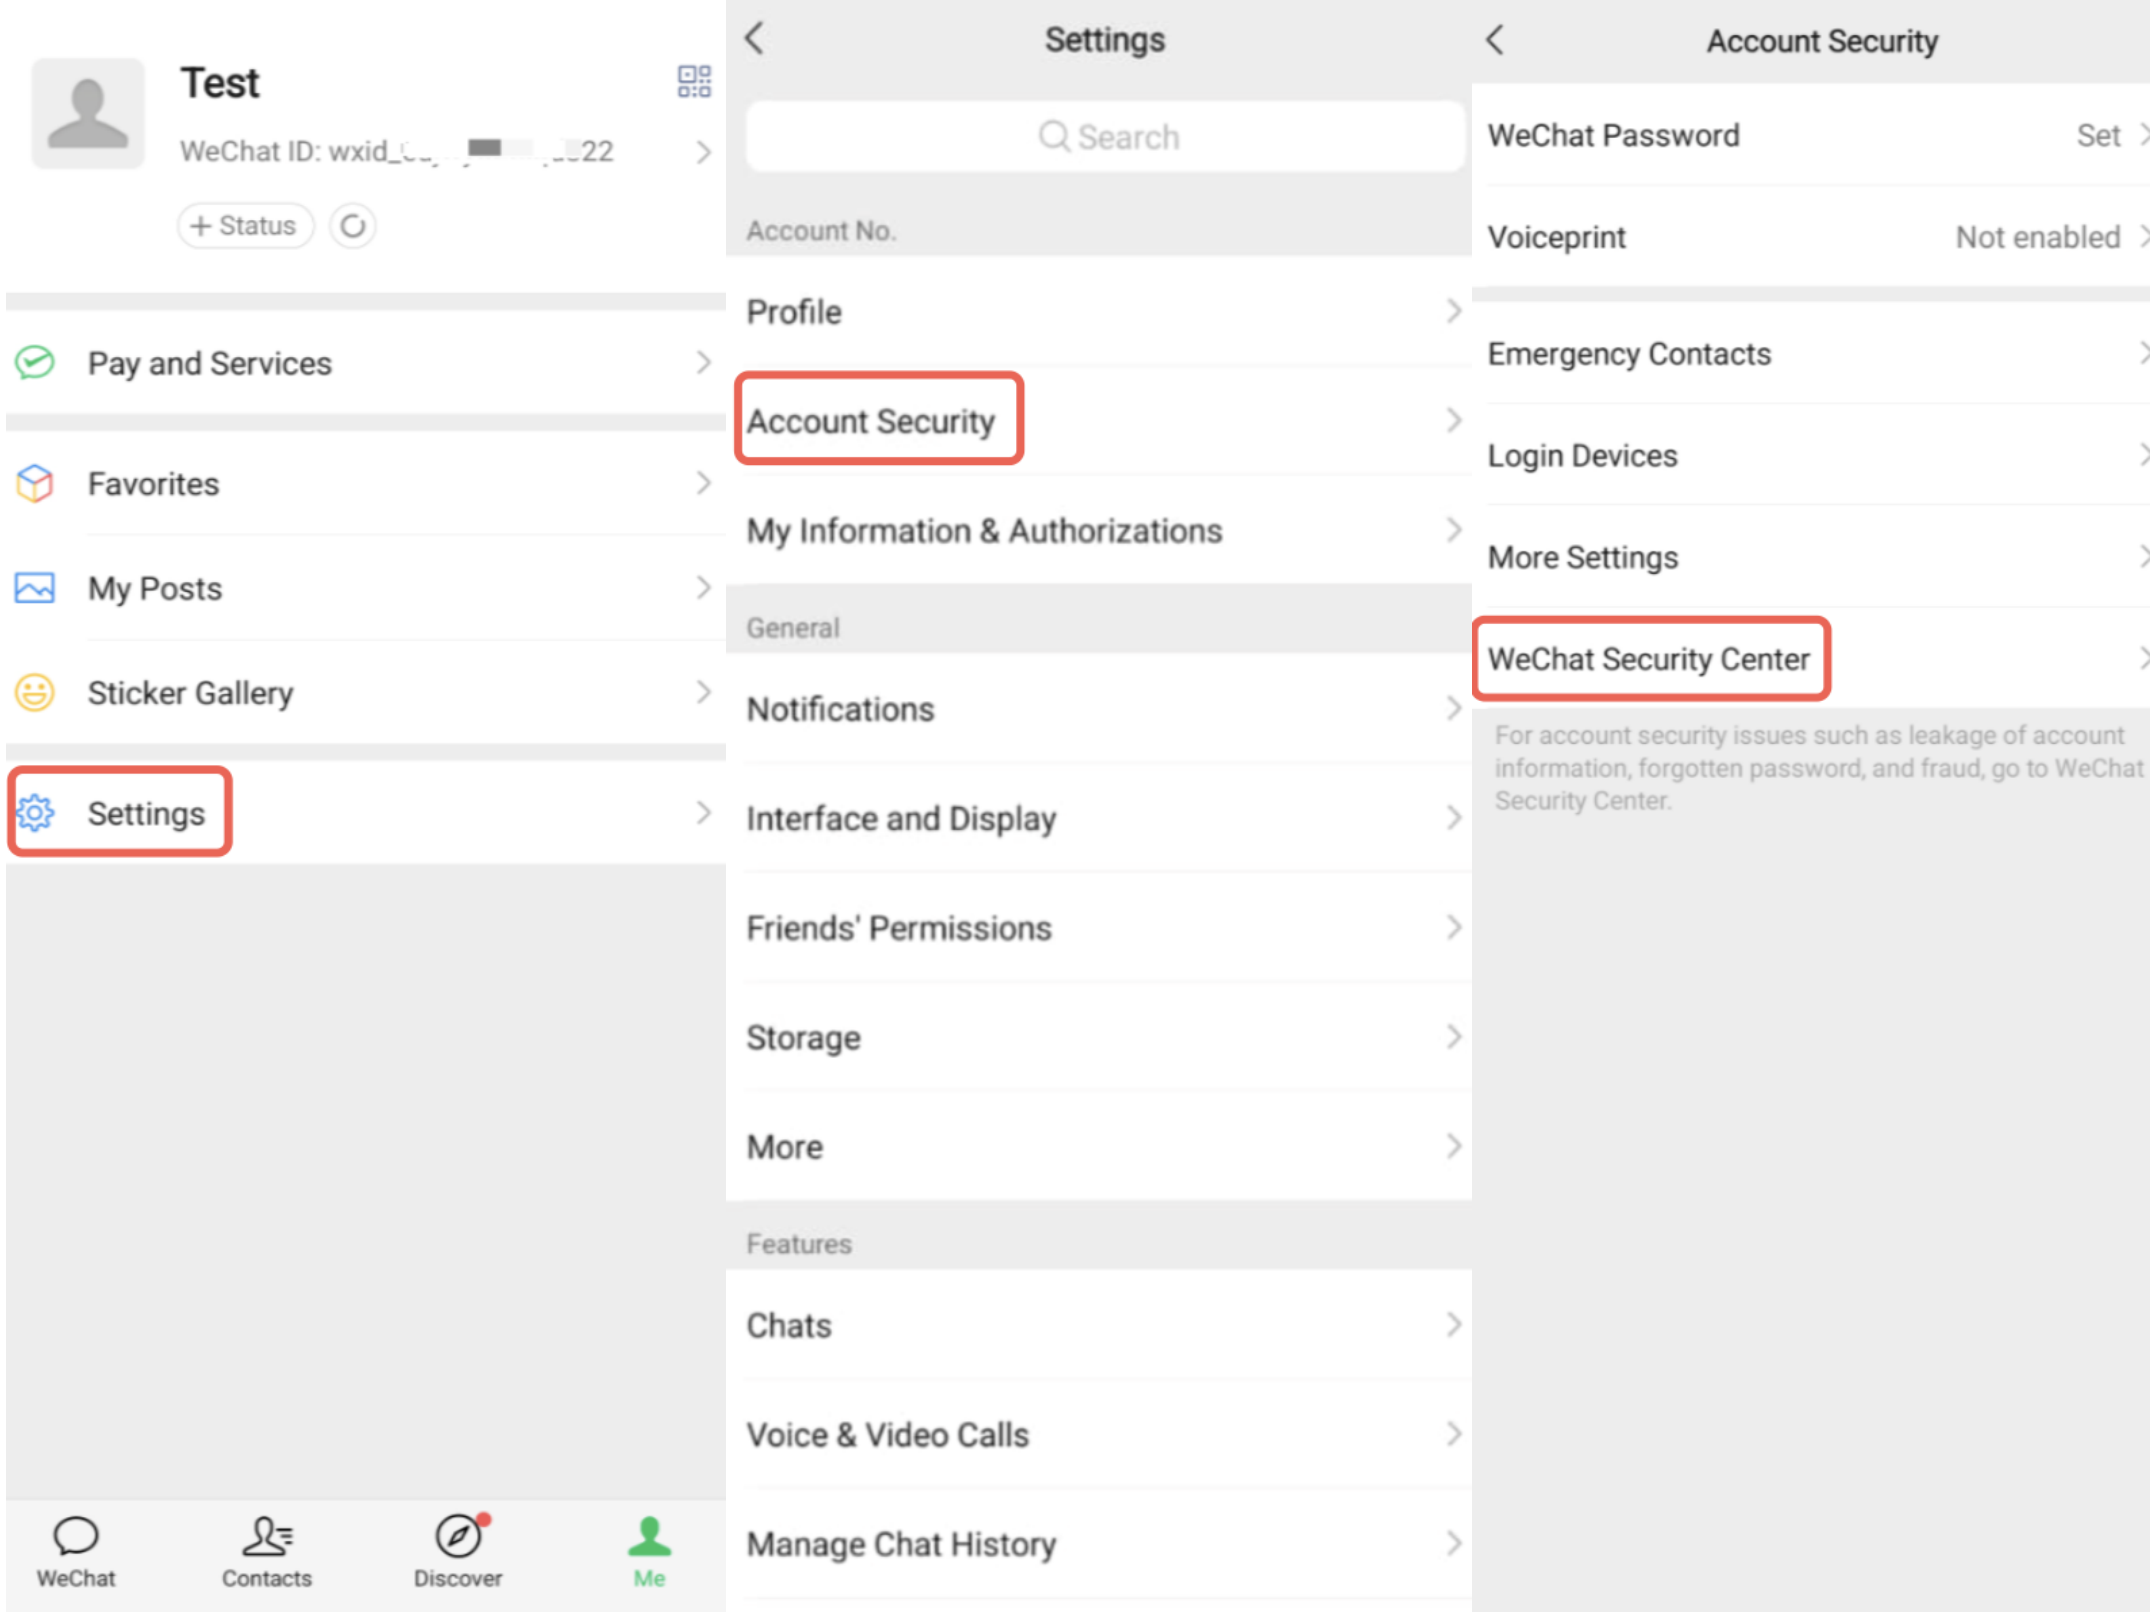The width and height of the screenshot is (2150, 1612).
Task: Tap the Favorites cube icon
Action: [35, 483]
